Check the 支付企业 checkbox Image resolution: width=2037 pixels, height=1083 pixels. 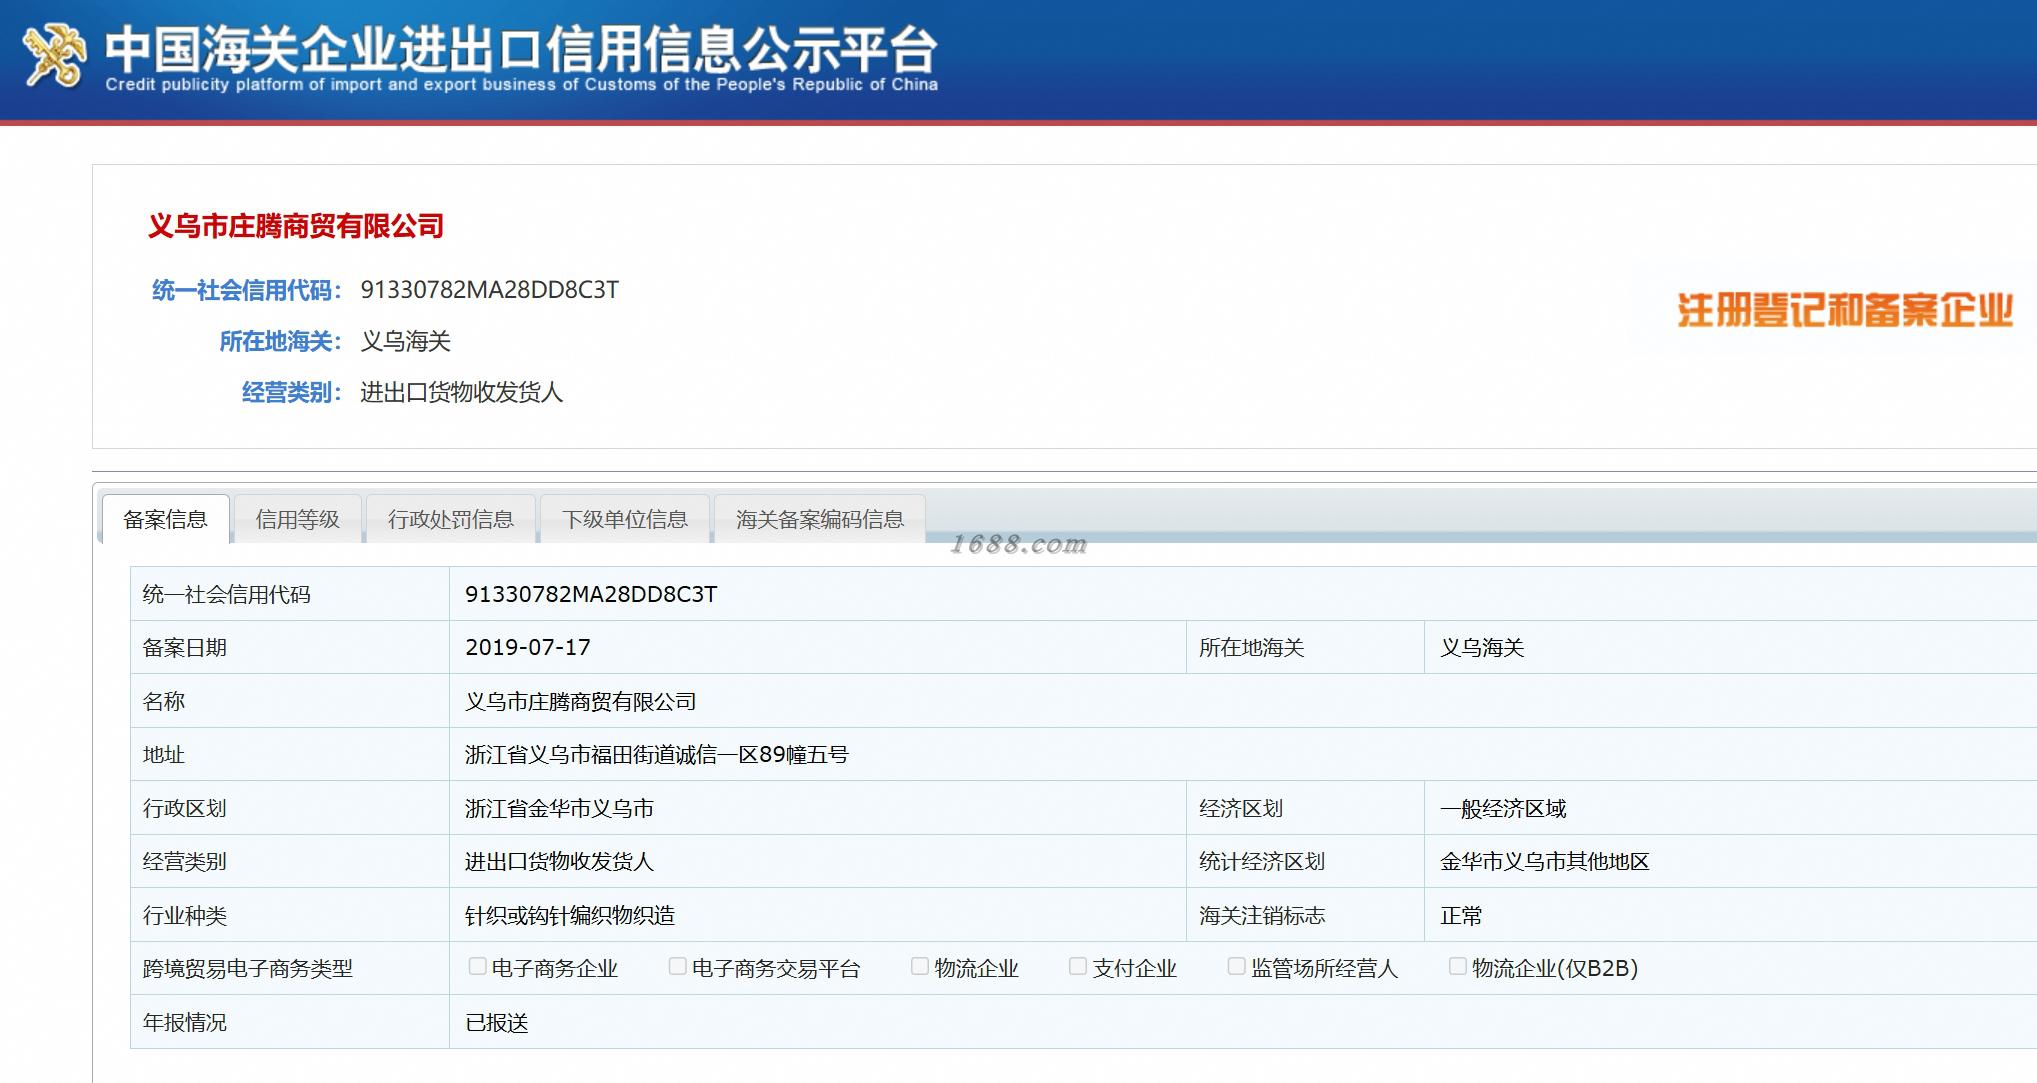click(x=1077, y=966)
